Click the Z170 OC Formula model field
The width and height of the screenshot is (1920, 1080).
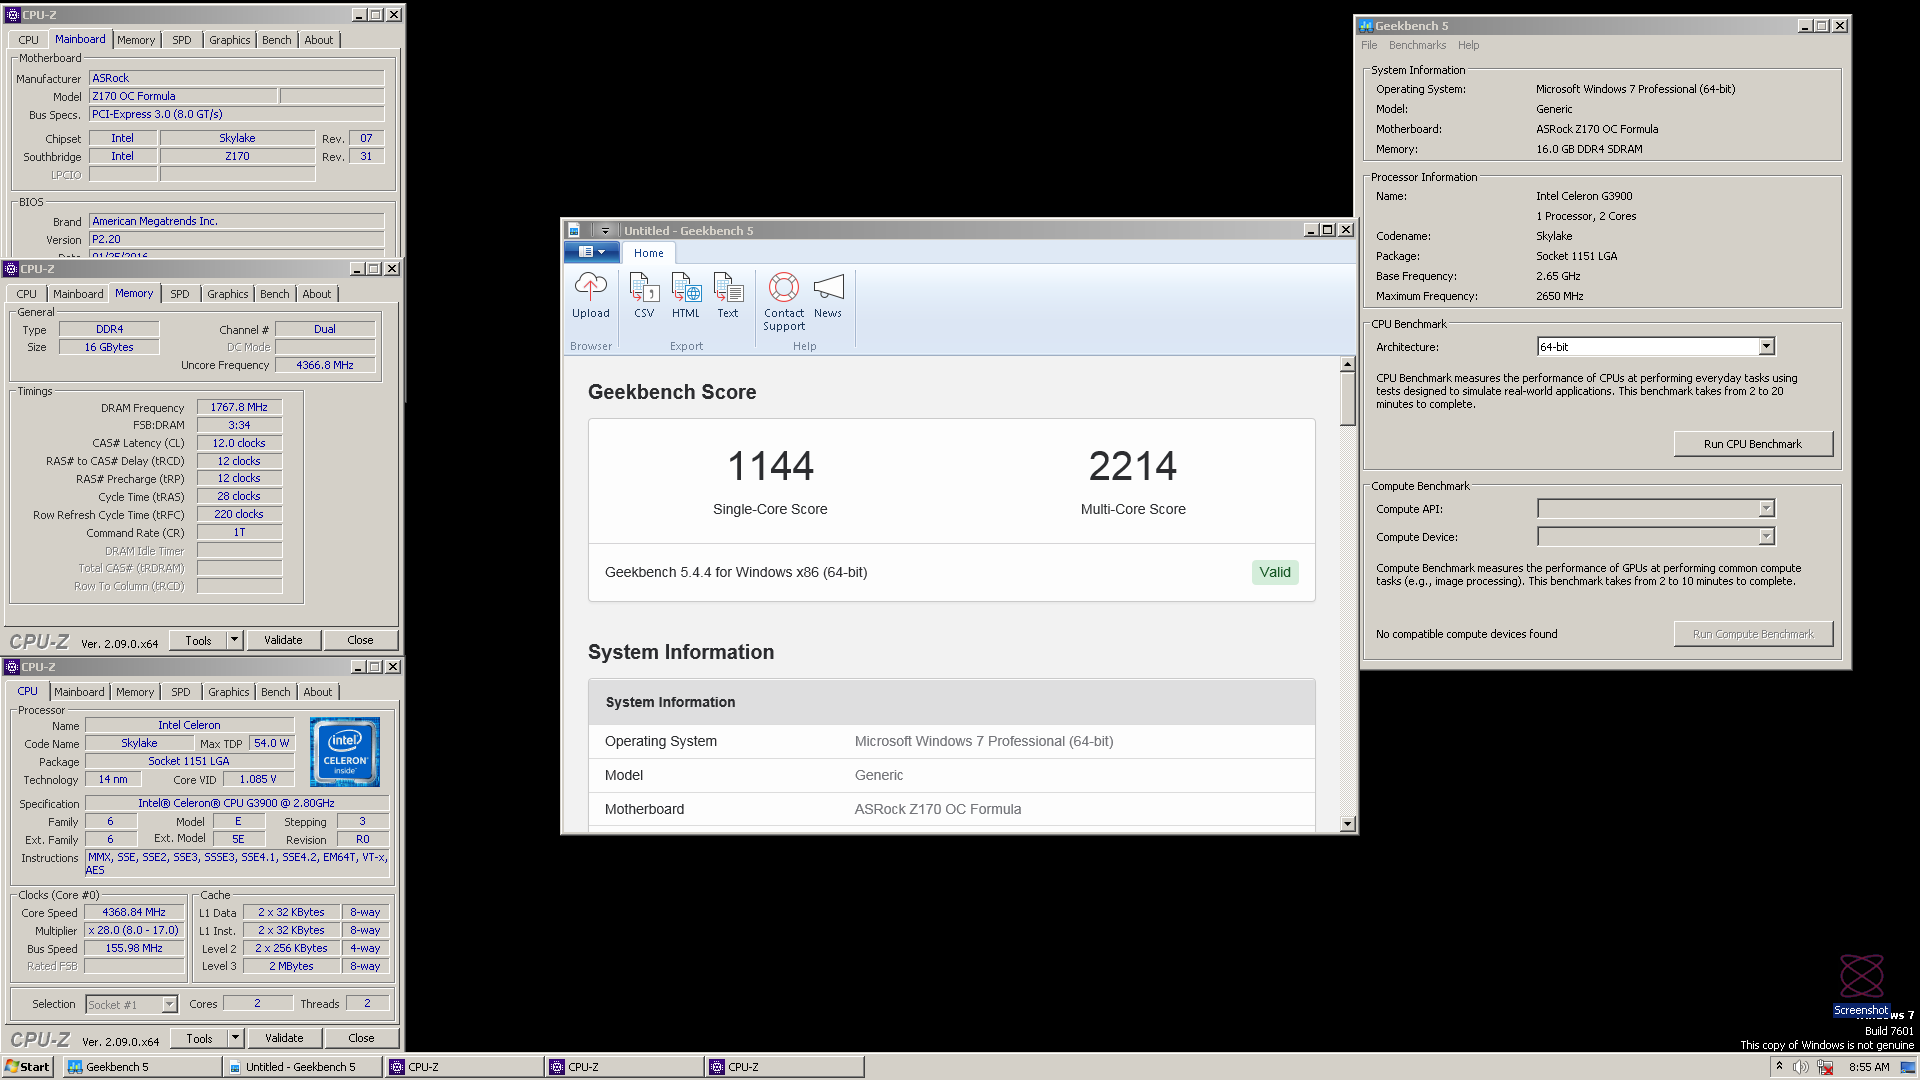183,96
